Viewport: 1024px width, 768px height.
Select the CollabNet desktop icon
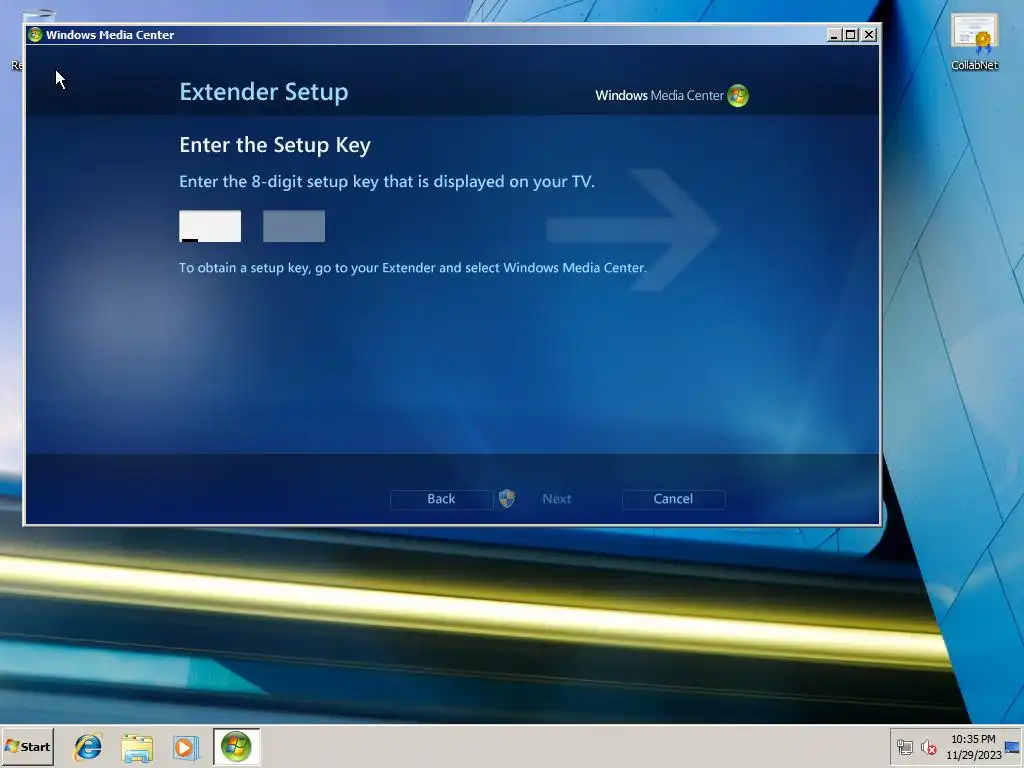click(x=974, y=42)
